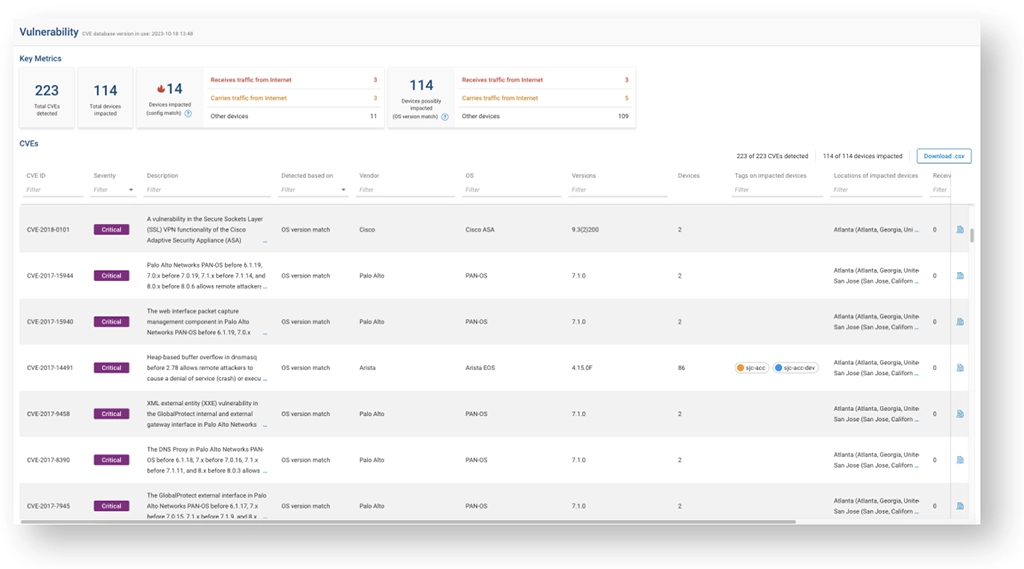Expand truncated description of CVE-2017-9458
Image resolution: width=1024 pixels, height=569 pixels.
click(x=264, y=425)
